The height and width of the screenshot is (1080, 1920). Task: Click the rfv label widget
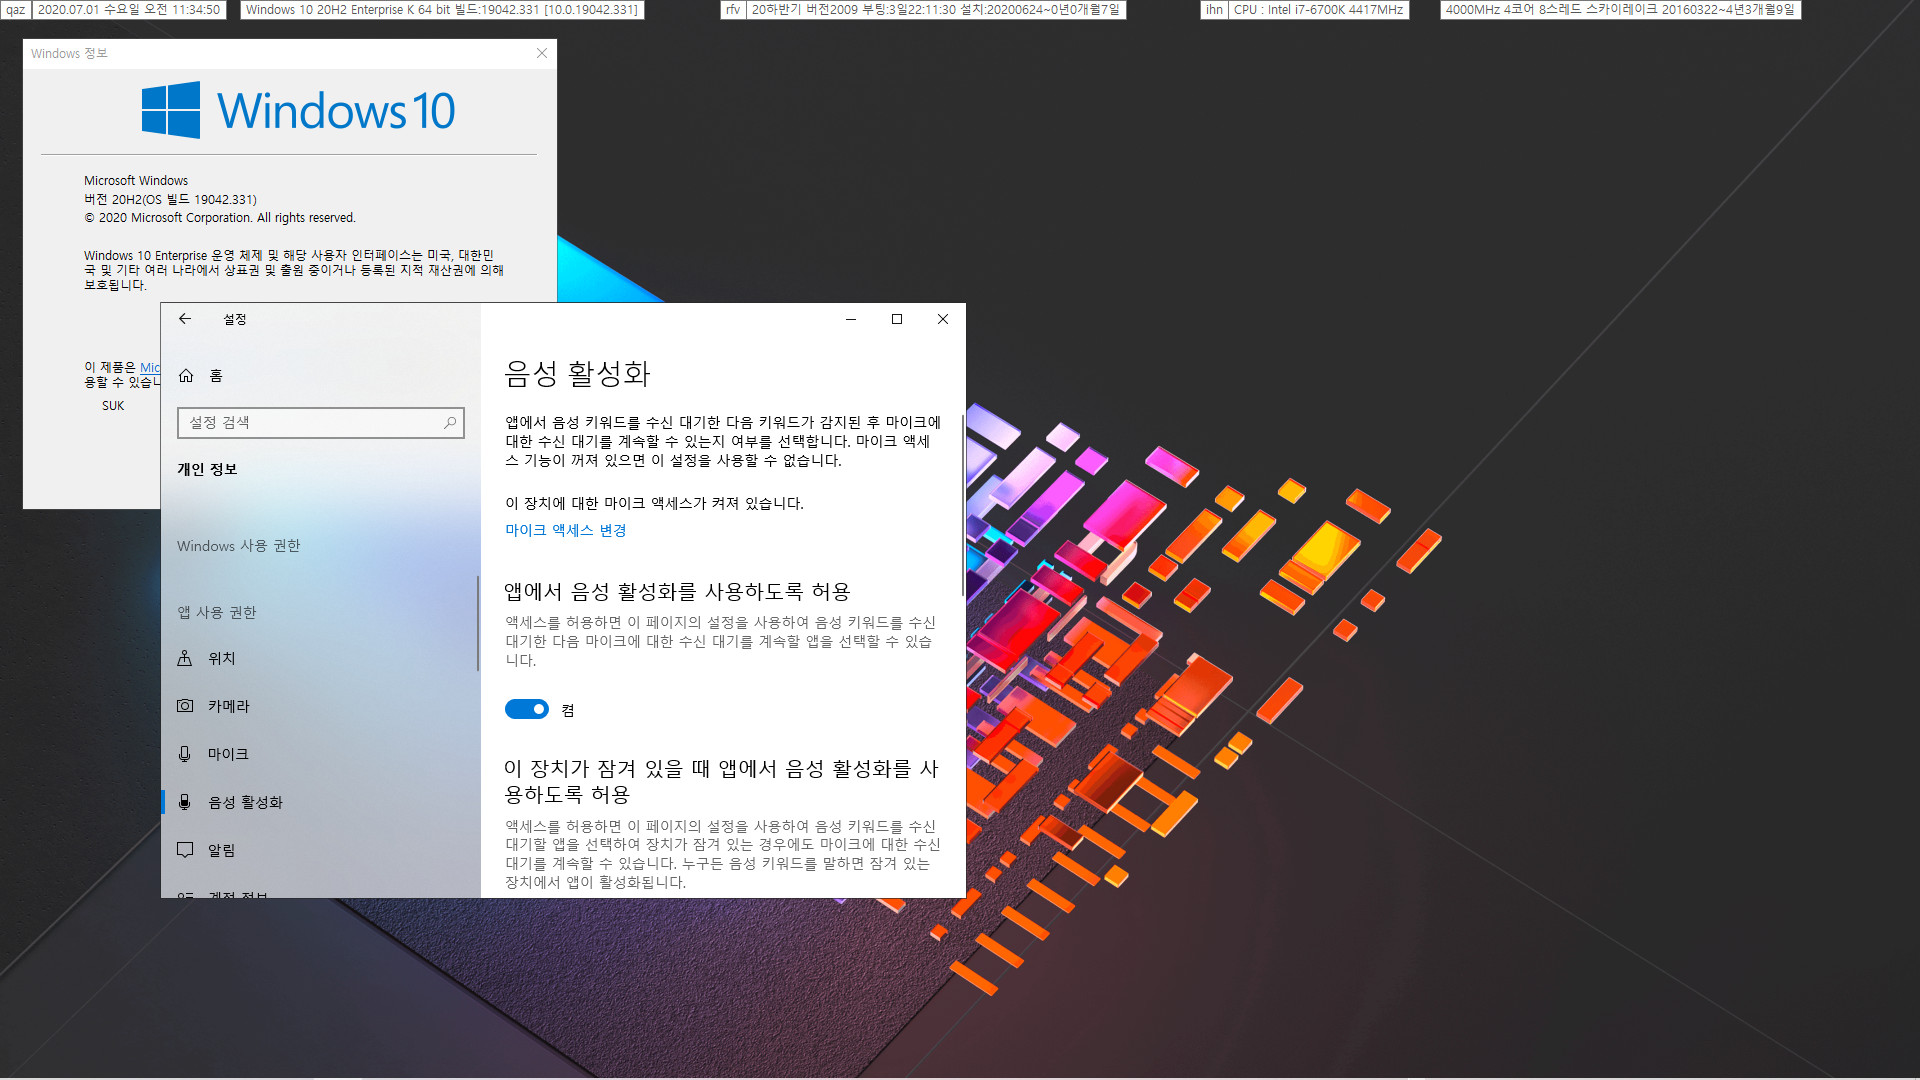point(733,10)
